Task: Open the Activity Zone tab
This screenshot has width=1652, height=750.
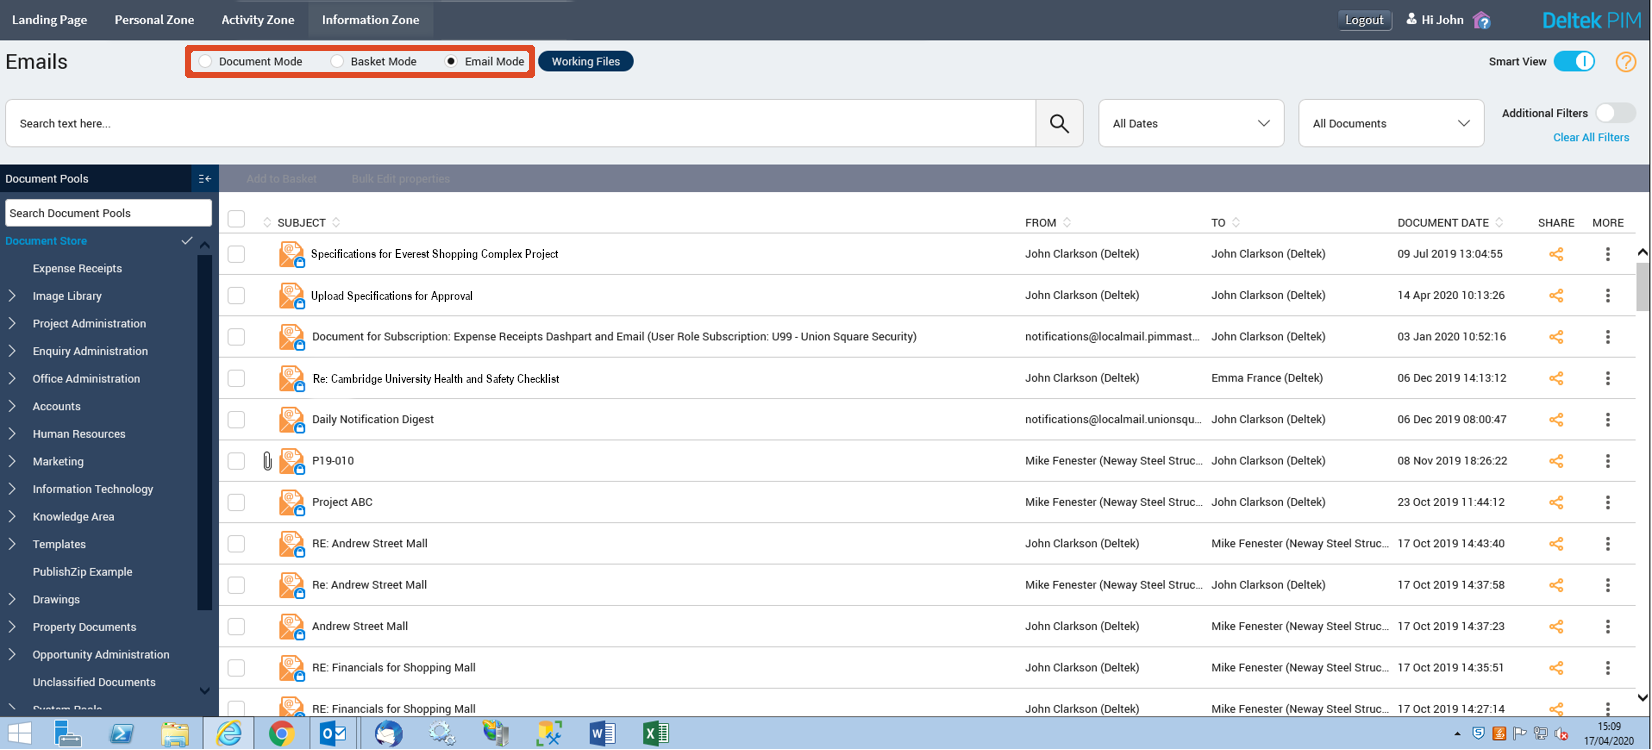Action: point(258,20)
